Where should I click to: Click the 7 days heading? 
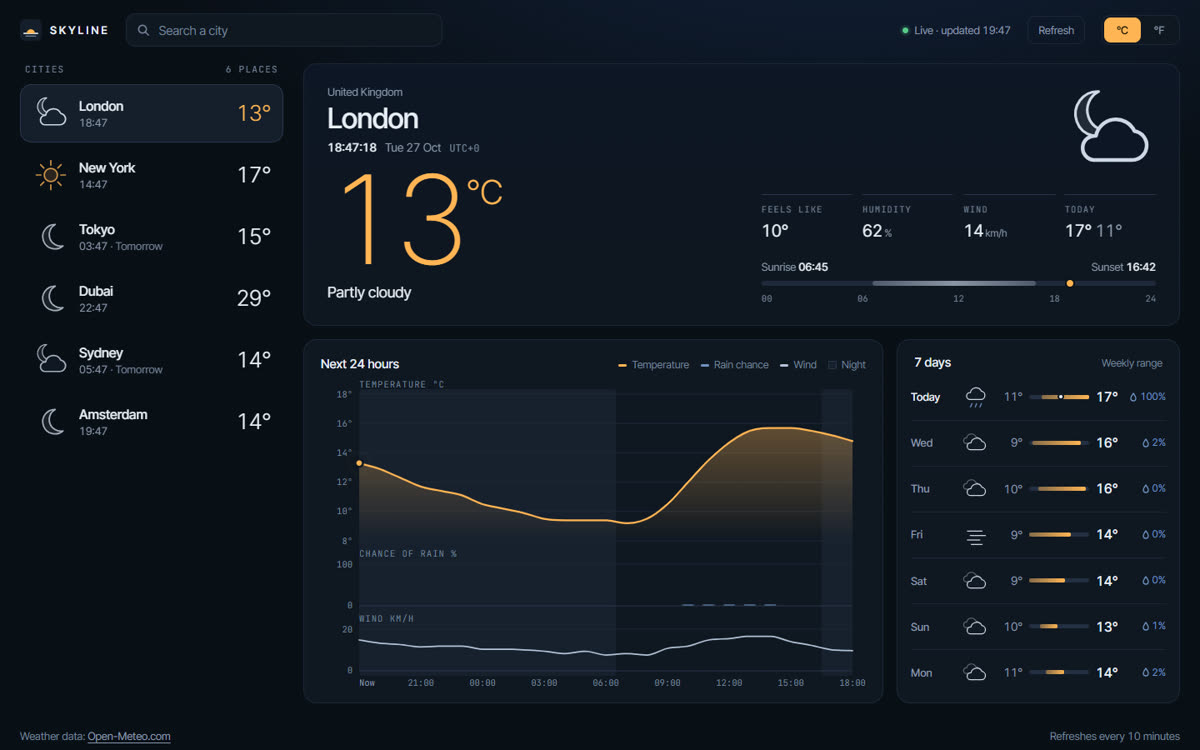click(933, 363)
